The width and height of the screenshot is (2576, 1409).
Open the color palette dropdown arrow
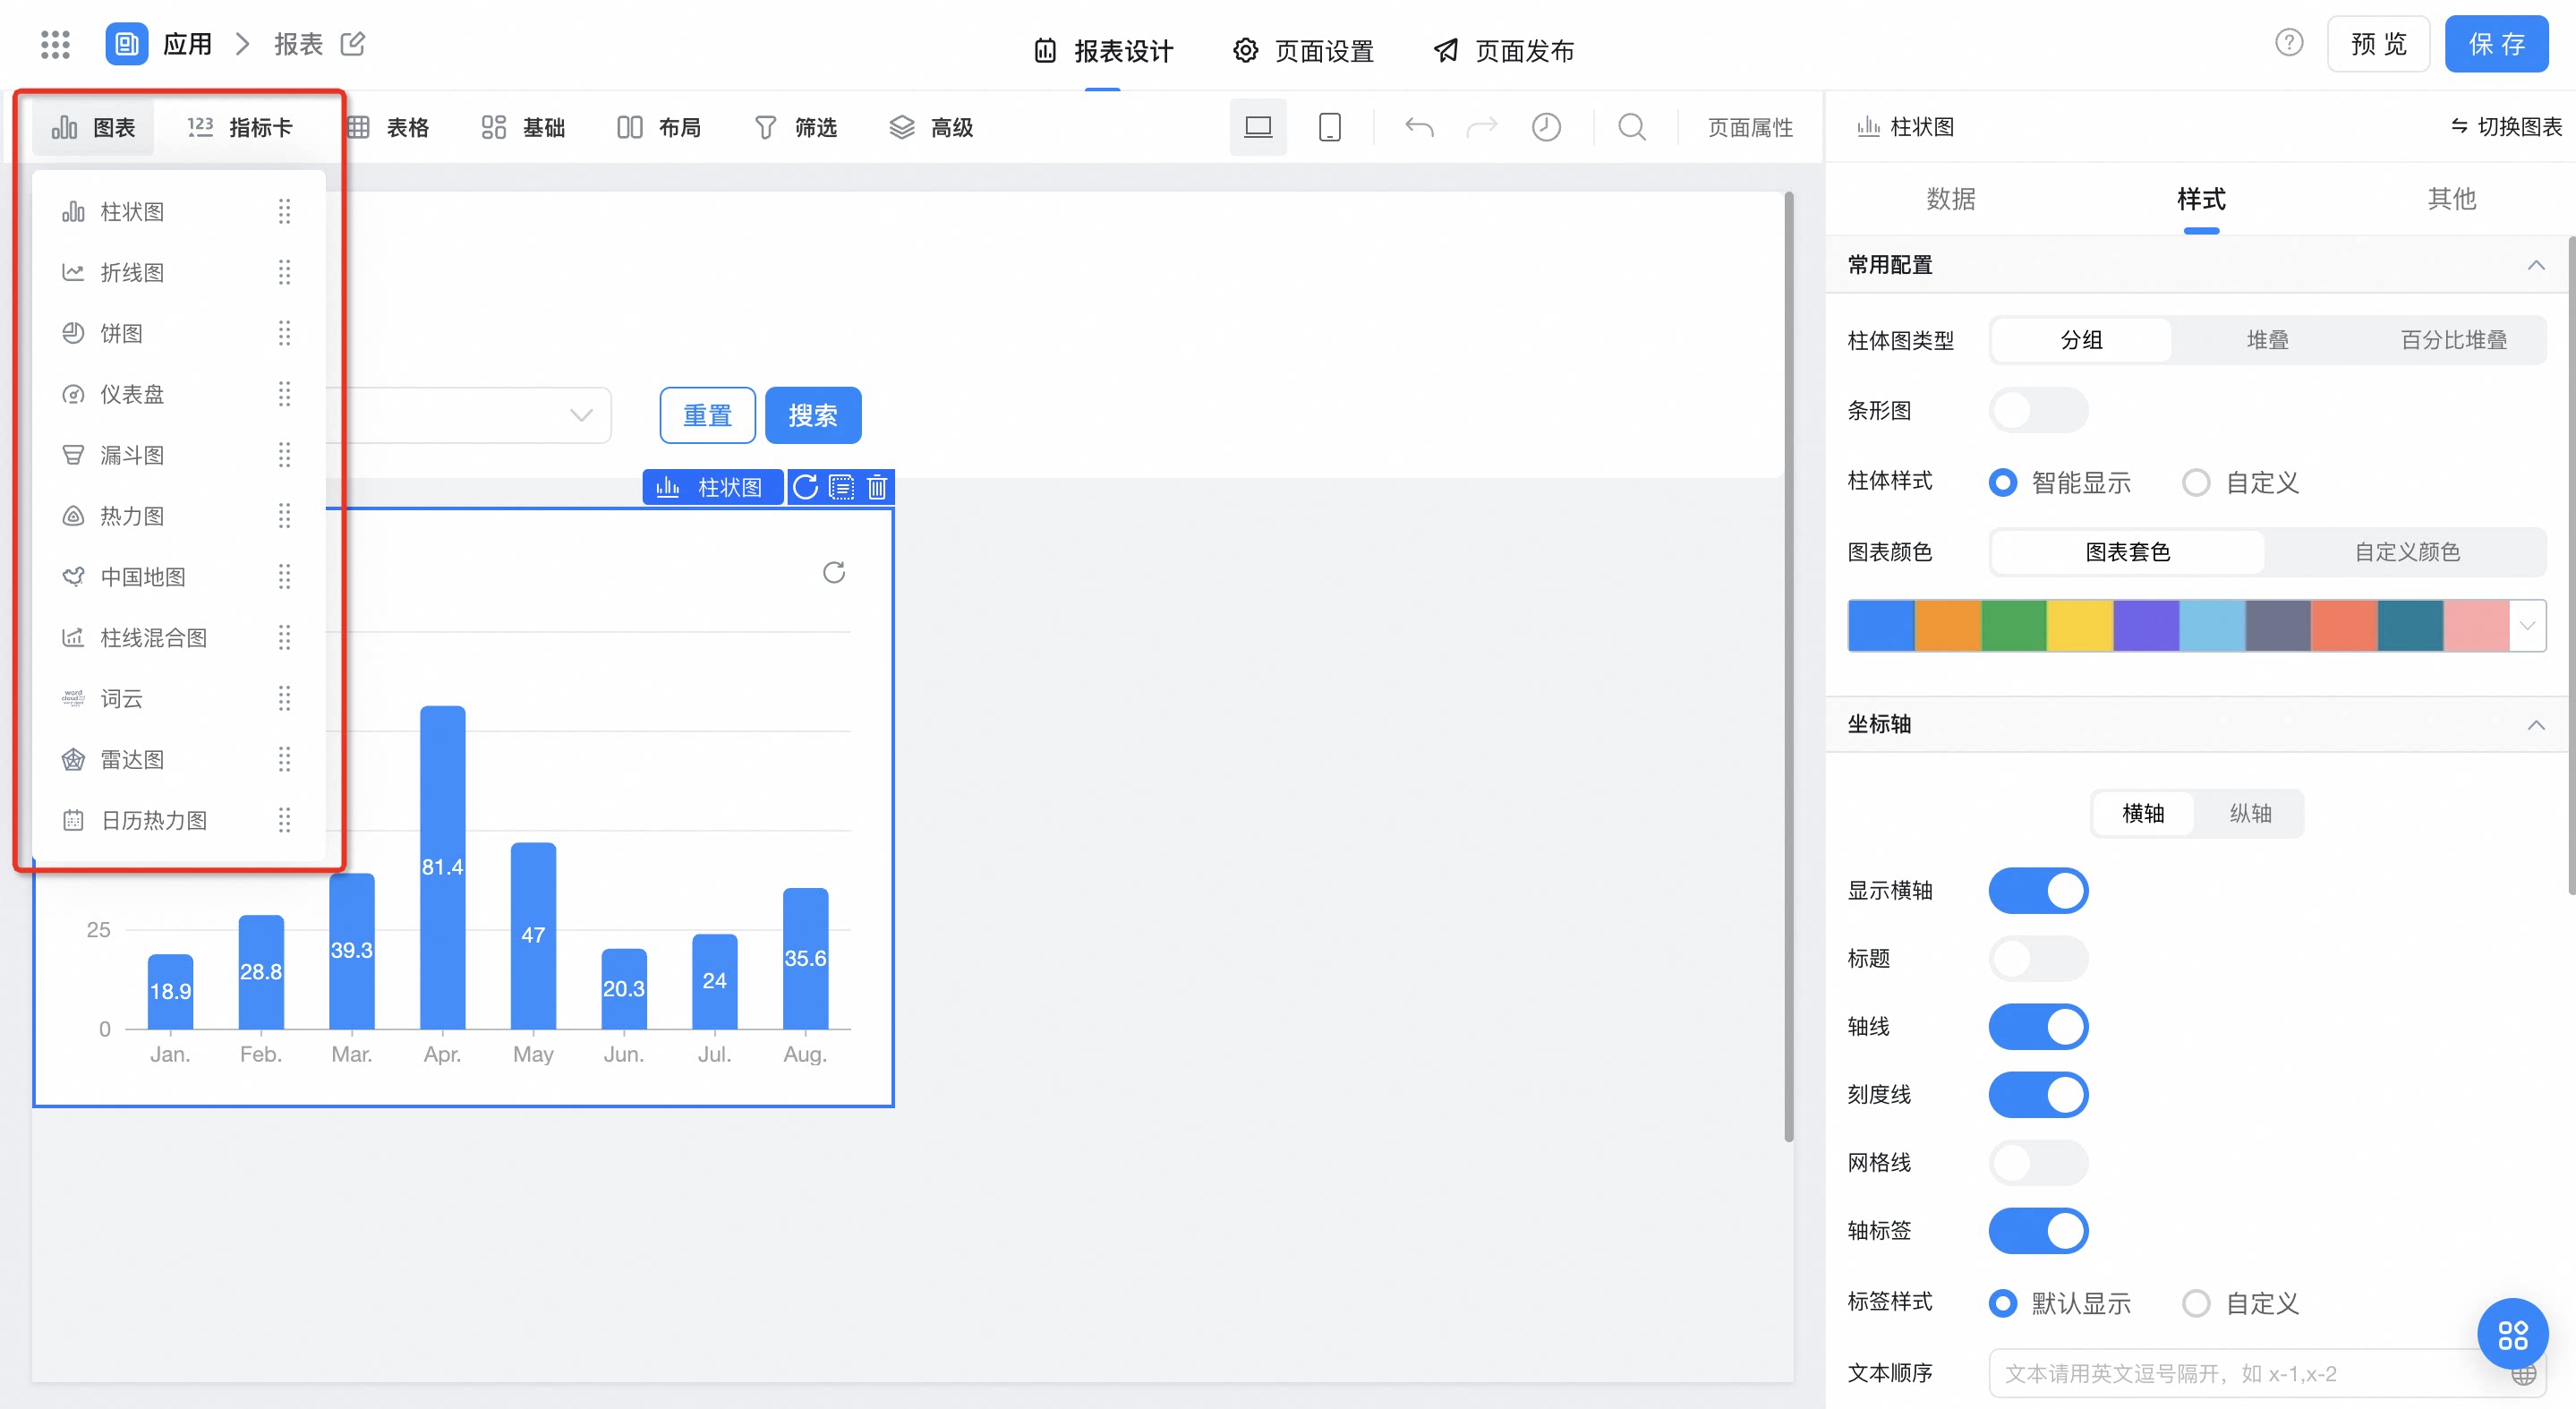coord(2527,626)
